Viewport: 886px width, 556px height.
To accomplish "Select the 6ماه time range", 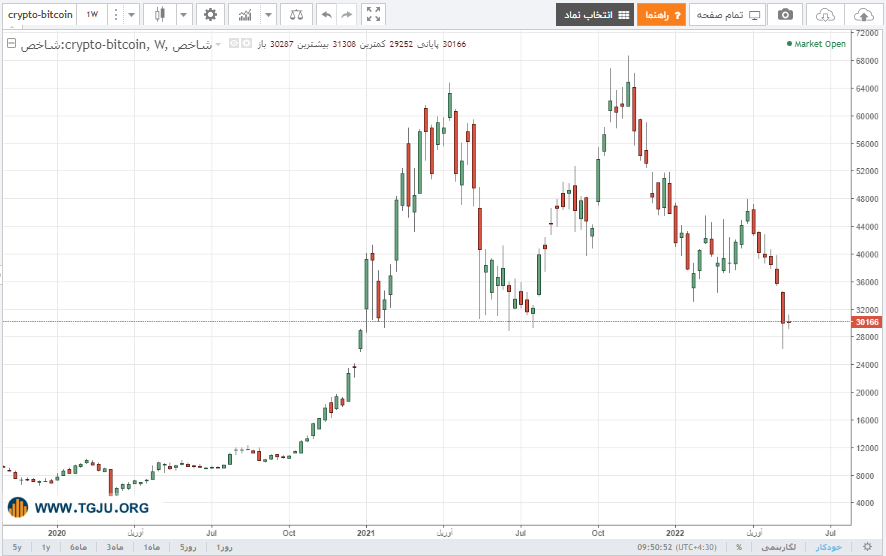I will coord(78,547).
